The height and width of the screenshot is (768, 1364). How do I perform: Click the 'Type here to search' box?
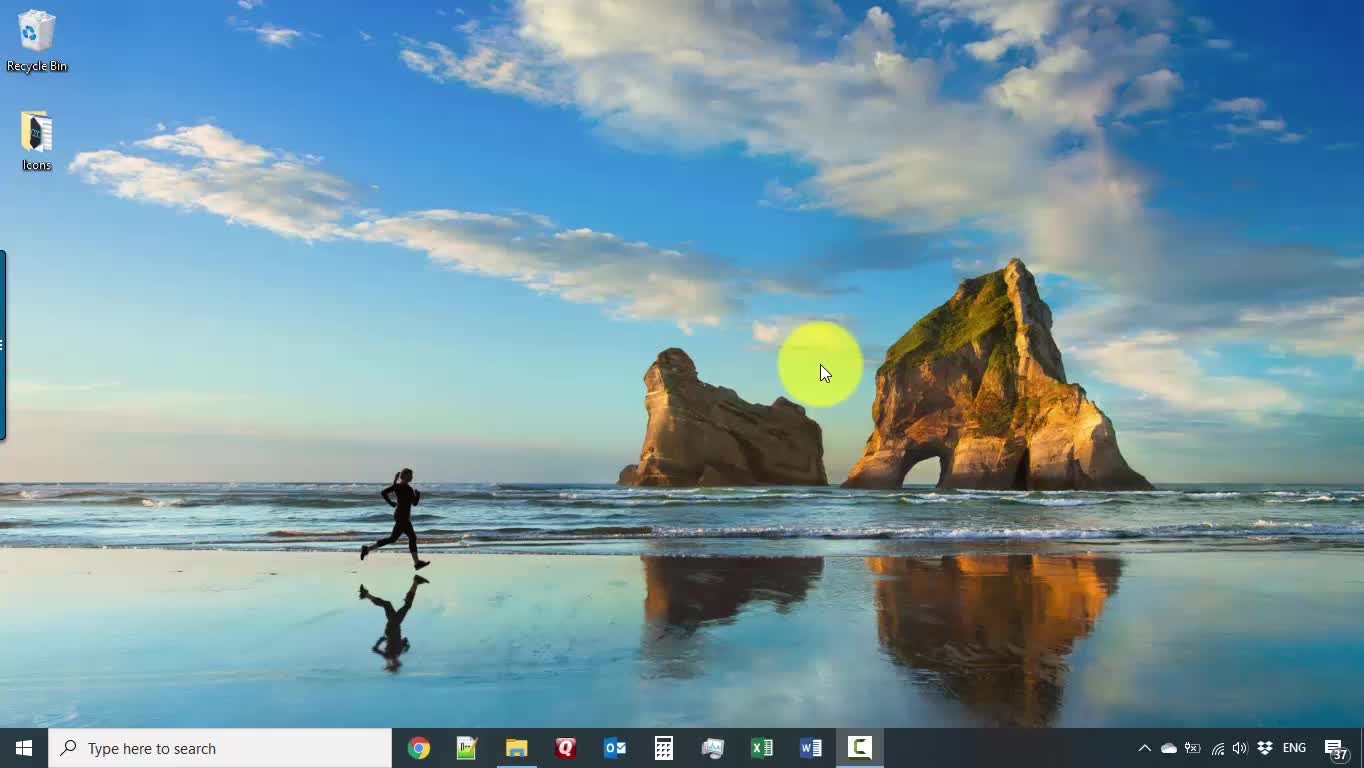[x=220, y=748]
